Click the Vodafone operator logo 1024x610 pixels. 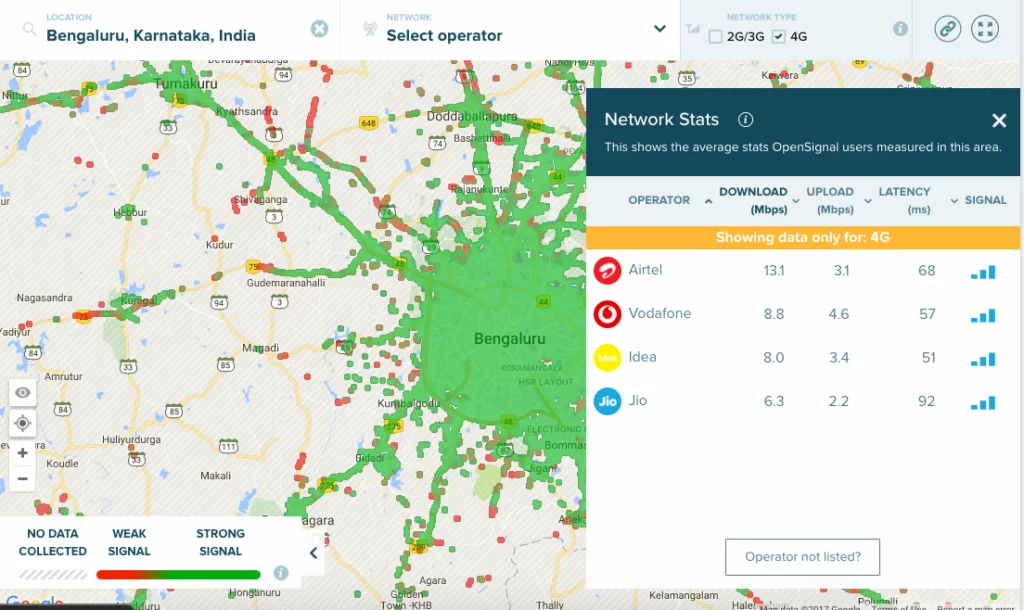point(607,314)
